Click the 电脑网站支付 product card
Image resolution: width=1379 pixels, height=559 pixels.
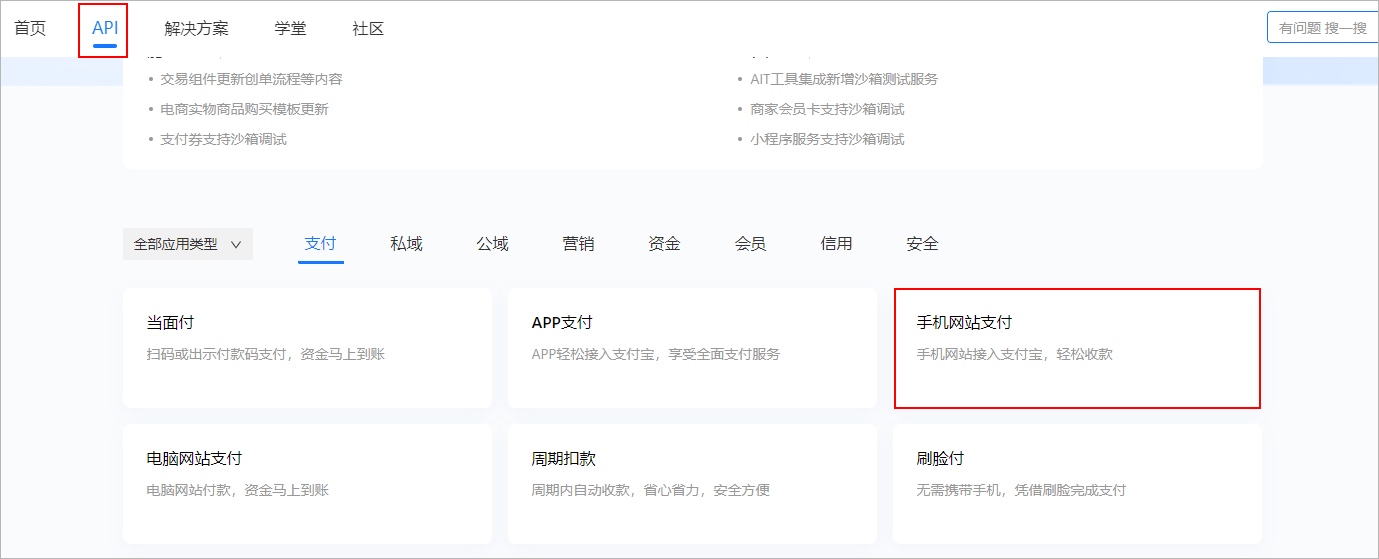pos(307,482)
